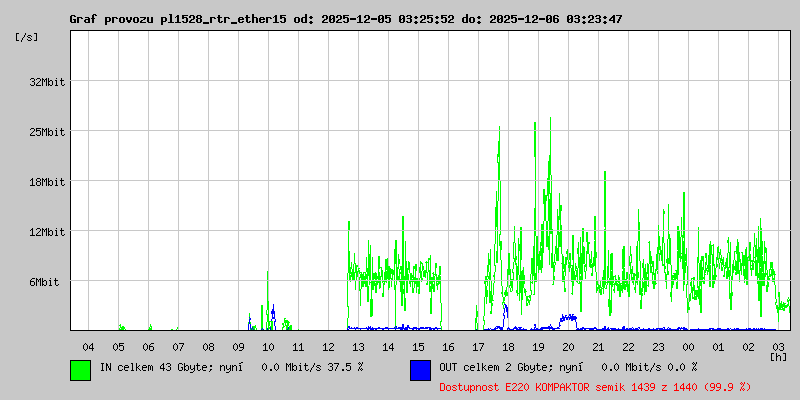The image size is (800, 400).
Task: Click the 32Mbit label on the Y axis
Action: pyautogui.click(x=47, y=82)
